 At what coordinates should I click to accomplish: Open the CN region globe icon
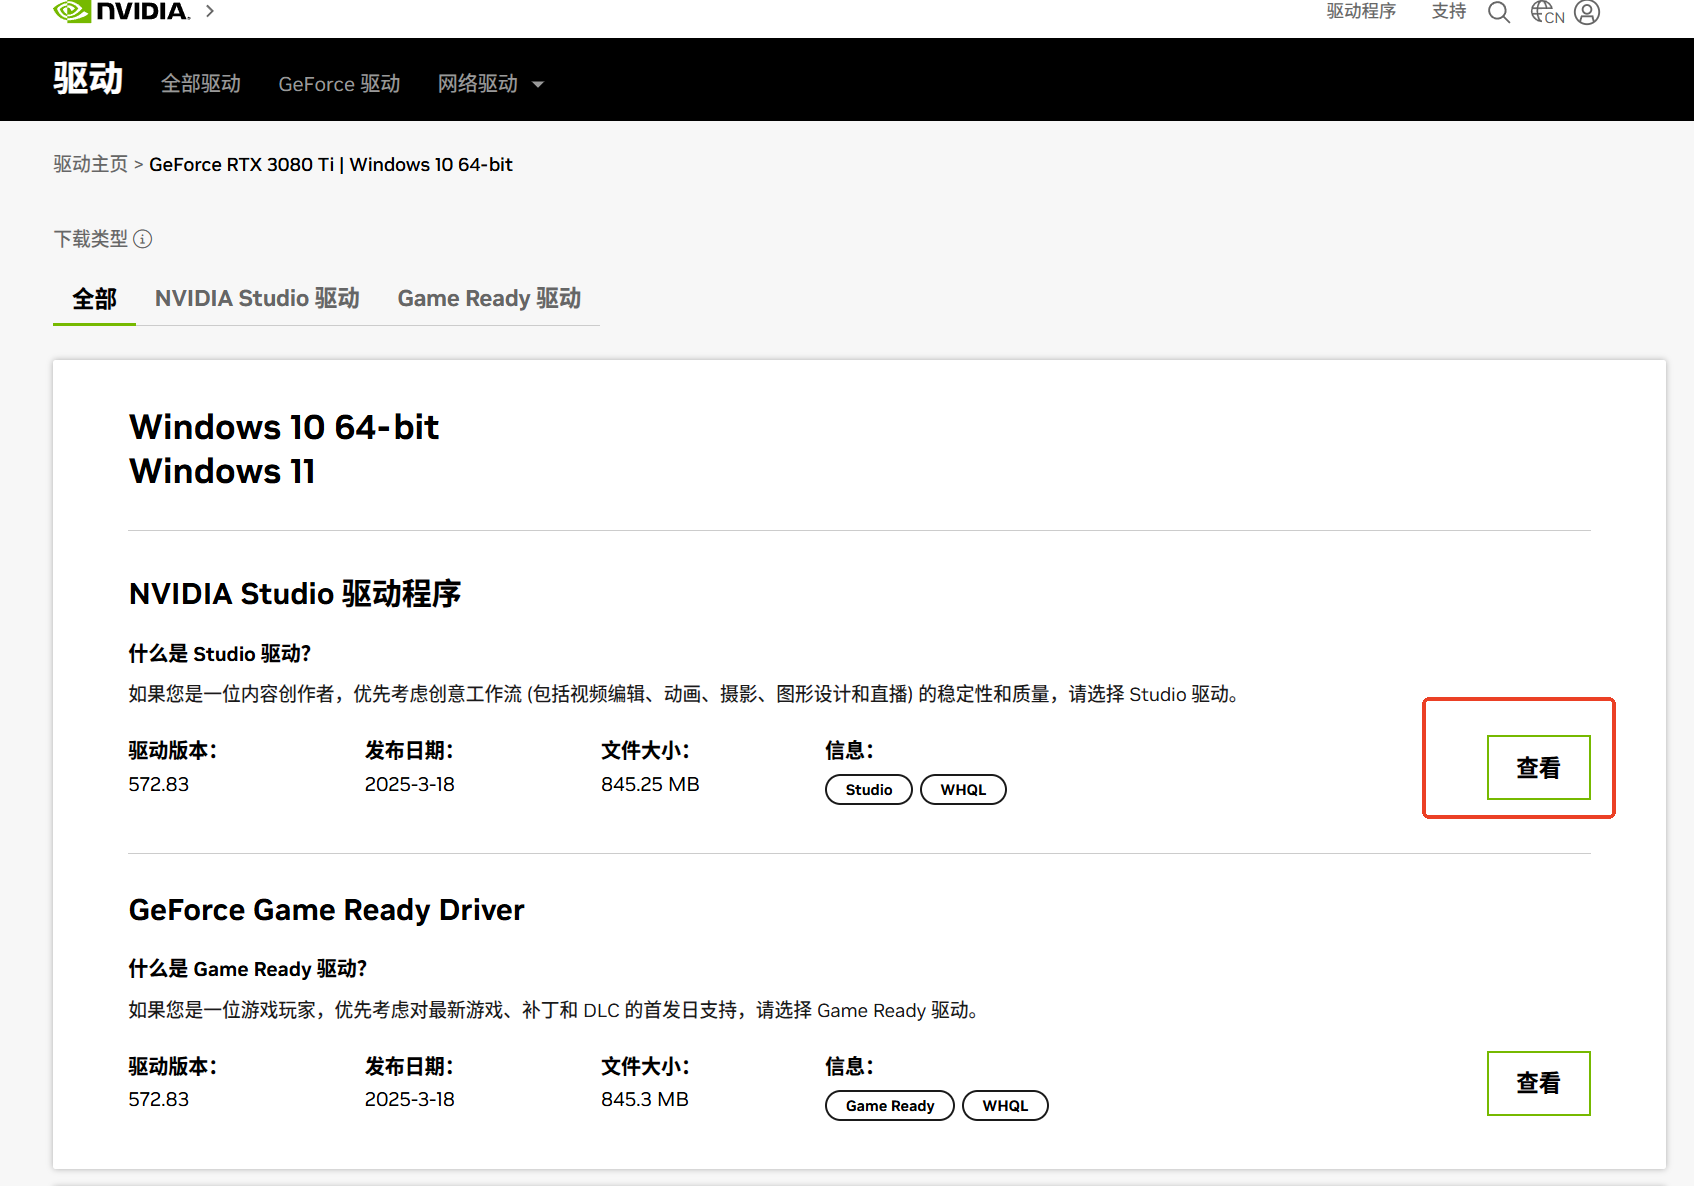1547,12
